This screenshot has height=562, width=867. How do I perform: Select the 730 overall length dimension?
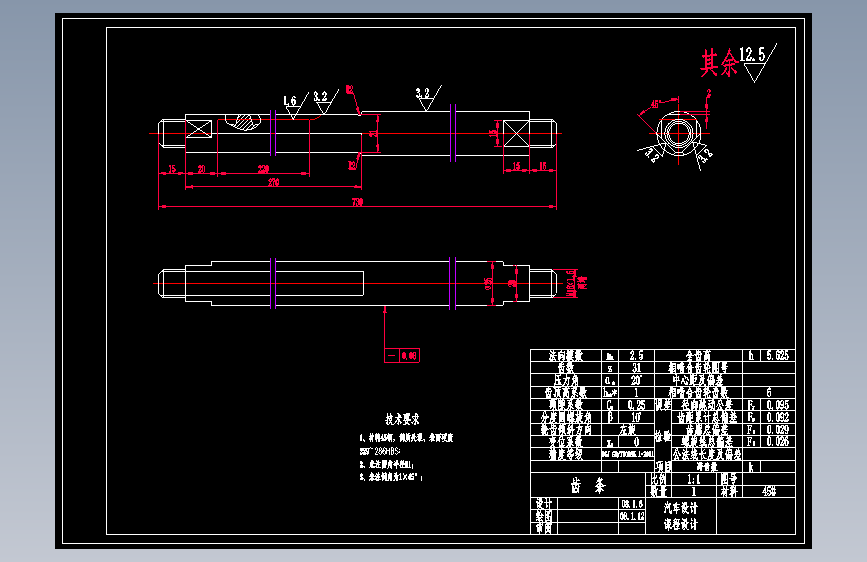coord(357,202)
